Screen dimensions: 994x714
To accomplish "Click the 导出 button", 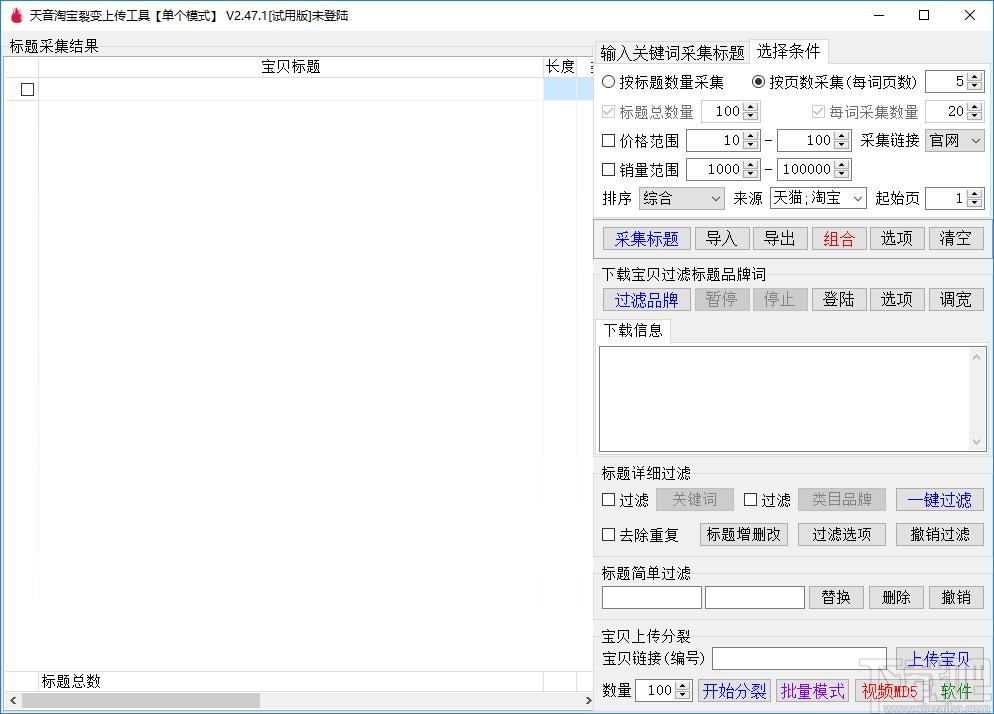I will pyautogui.click(x=780, y=239).
